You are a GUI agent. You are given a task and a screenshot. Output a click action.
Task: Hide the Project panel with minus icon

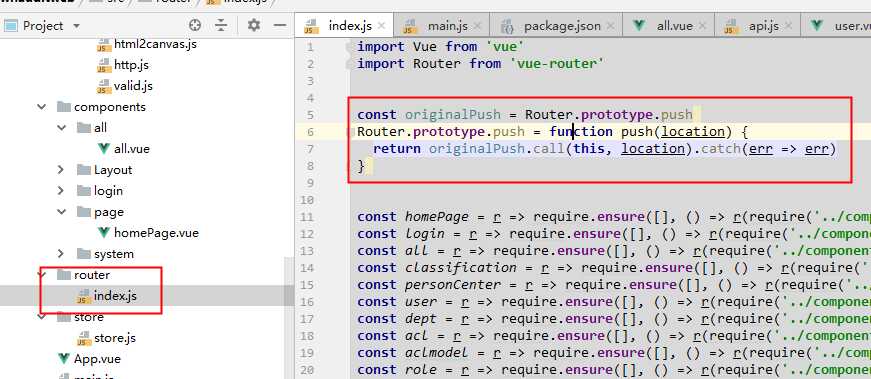coord(280,25)
